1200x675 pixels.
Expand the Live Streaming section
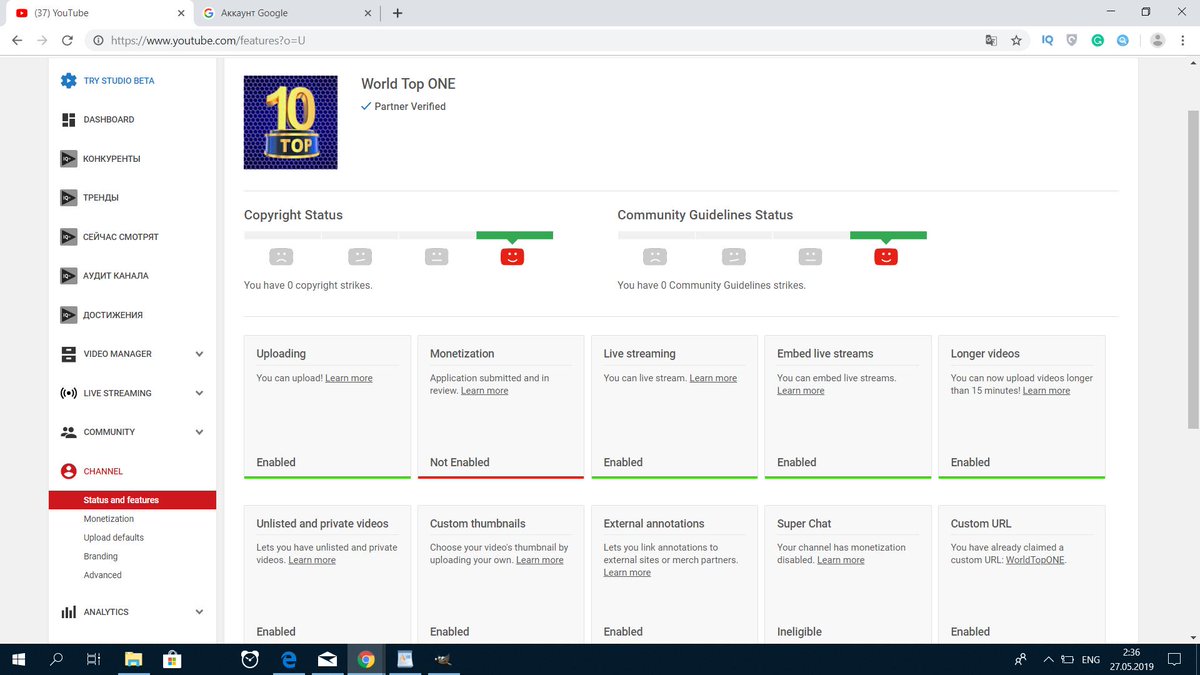[199, 393]
